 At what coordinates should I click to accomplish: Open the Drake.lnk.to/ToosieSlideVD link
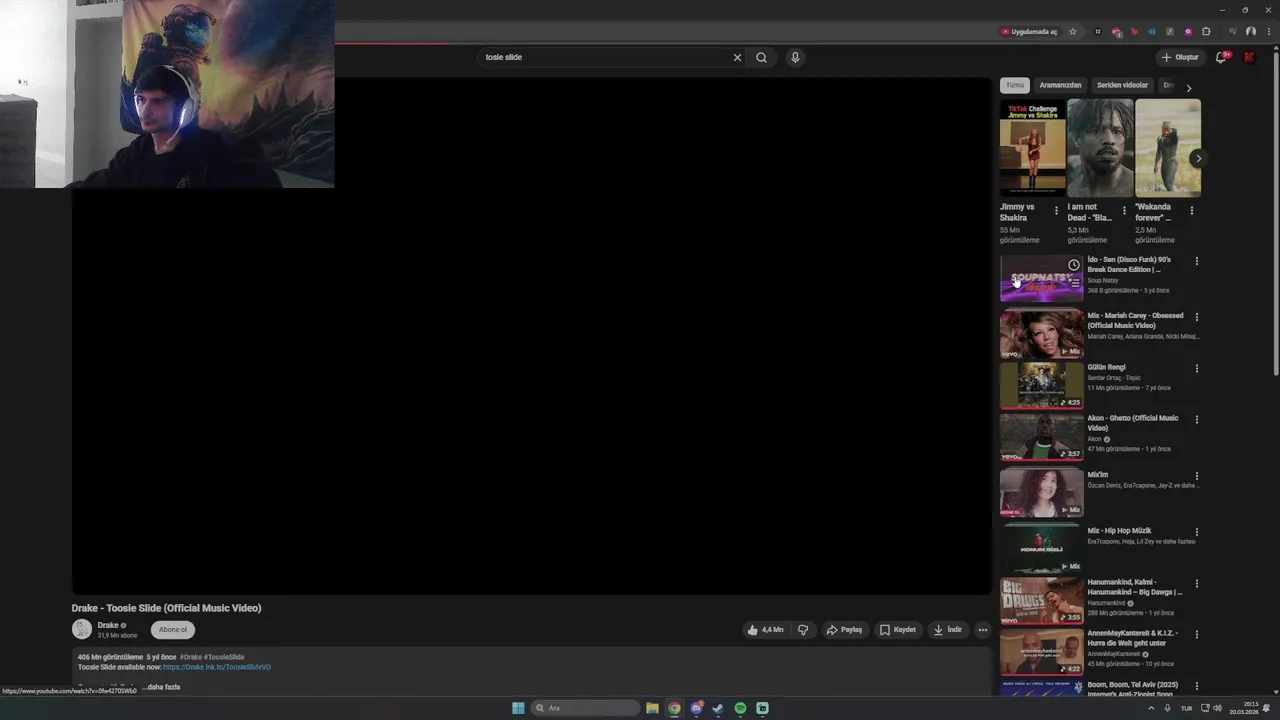[x=217, y=667]
